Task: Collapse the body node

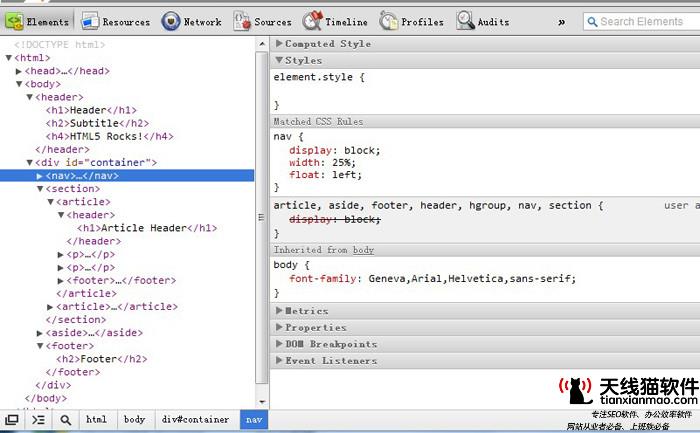Action: [19, 84]
